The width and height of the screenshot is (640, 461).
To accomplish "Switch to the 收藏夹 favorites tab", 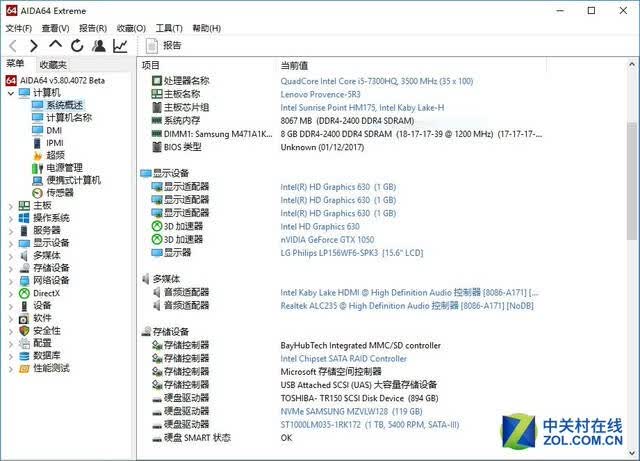I will pos(53,65).
